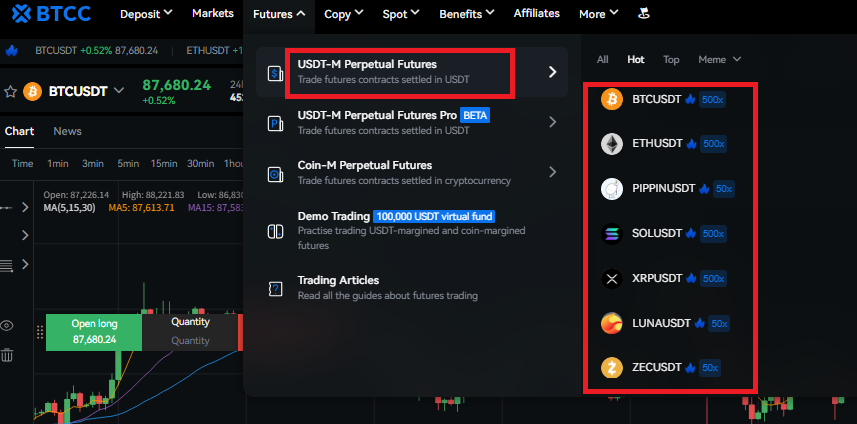Image resolution: width=857 pixels, height=424 pixels.
Task: Select the Ethereum coin icon
Action: [612, 144]
